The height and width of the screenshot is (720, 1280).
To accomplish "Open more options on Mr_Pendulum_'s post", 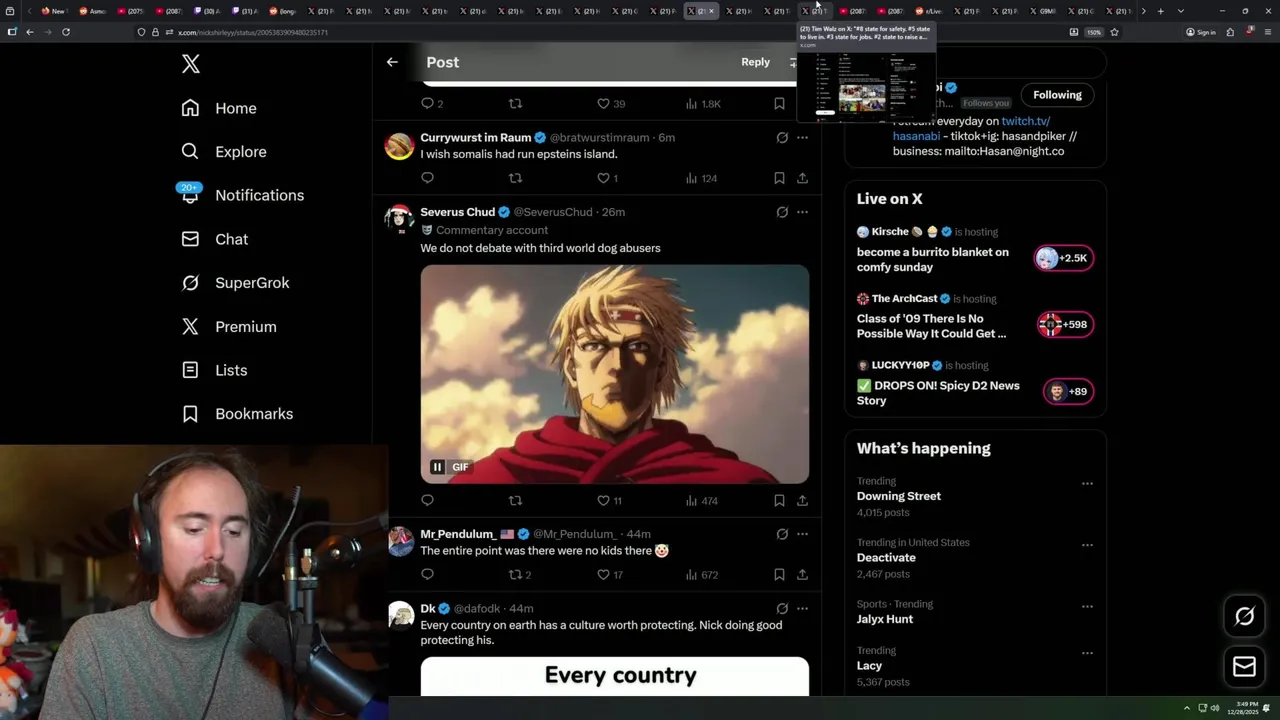I will (x=802, y=534).
